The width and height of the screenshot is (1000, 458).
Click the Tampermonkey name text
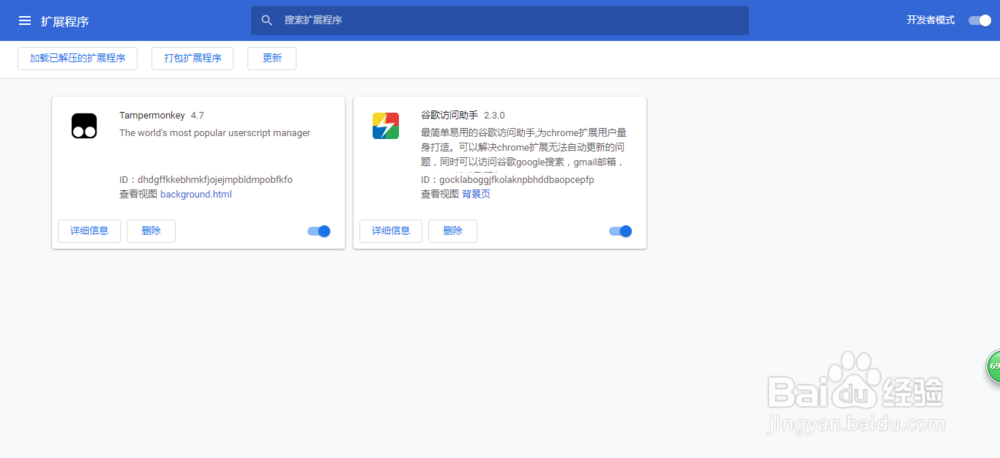click(x=152, y=115)
